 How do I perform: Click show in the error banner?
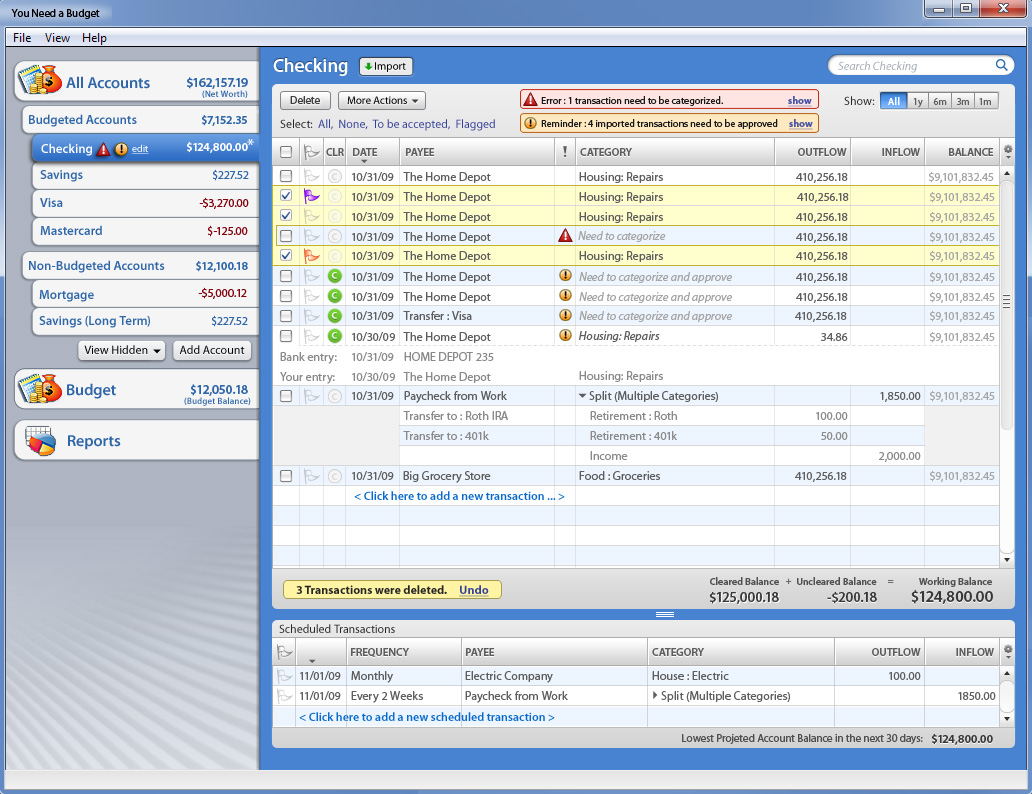(x=800, y=101)
